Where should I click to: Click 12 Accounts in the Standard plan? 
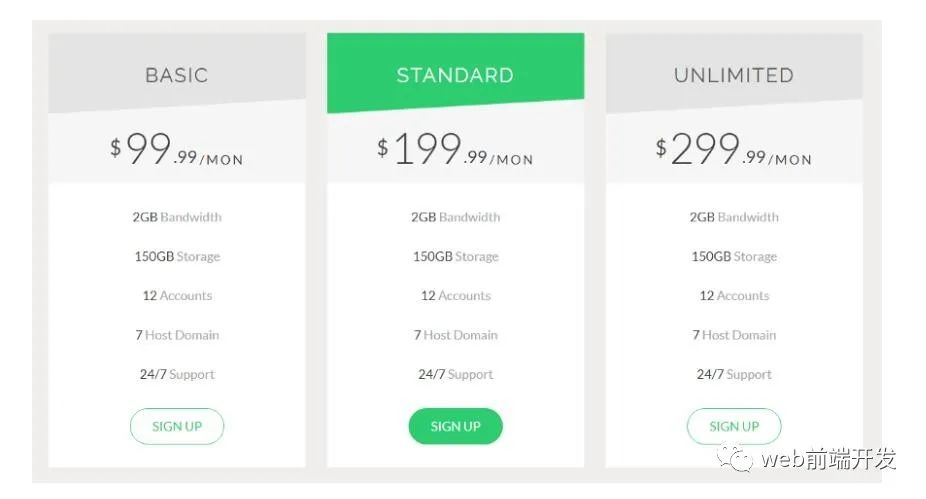[x=455, y=296]
